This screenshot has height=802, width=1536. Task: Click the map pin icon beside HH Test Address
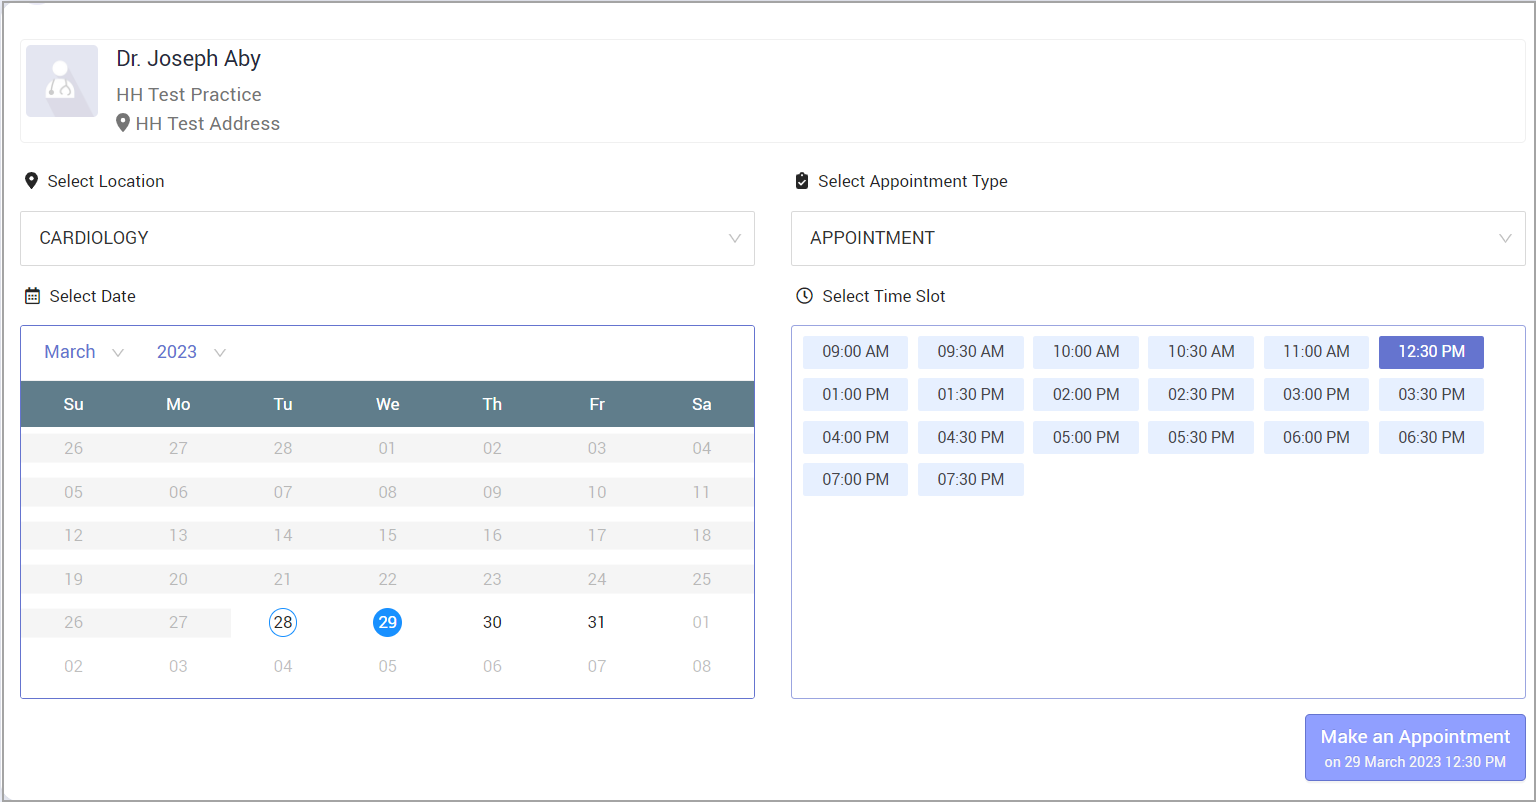tap(123, 123)
